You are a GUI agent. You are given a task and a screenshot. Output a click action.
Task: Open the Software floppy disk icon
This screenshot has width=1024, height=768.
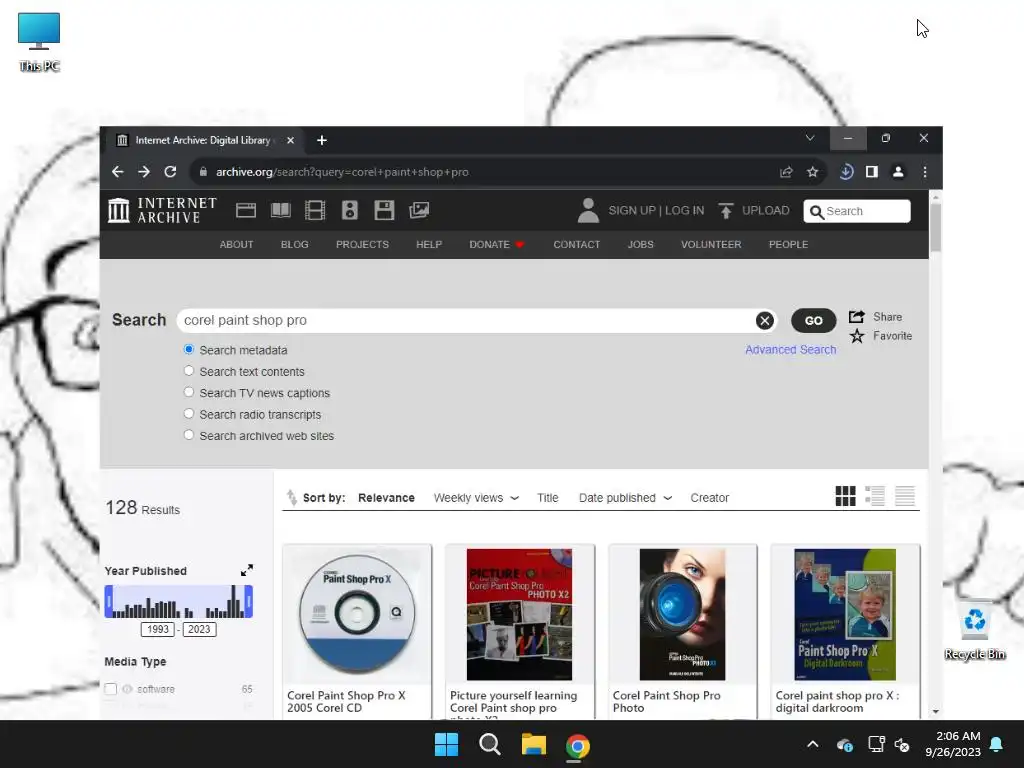[384, 210]
